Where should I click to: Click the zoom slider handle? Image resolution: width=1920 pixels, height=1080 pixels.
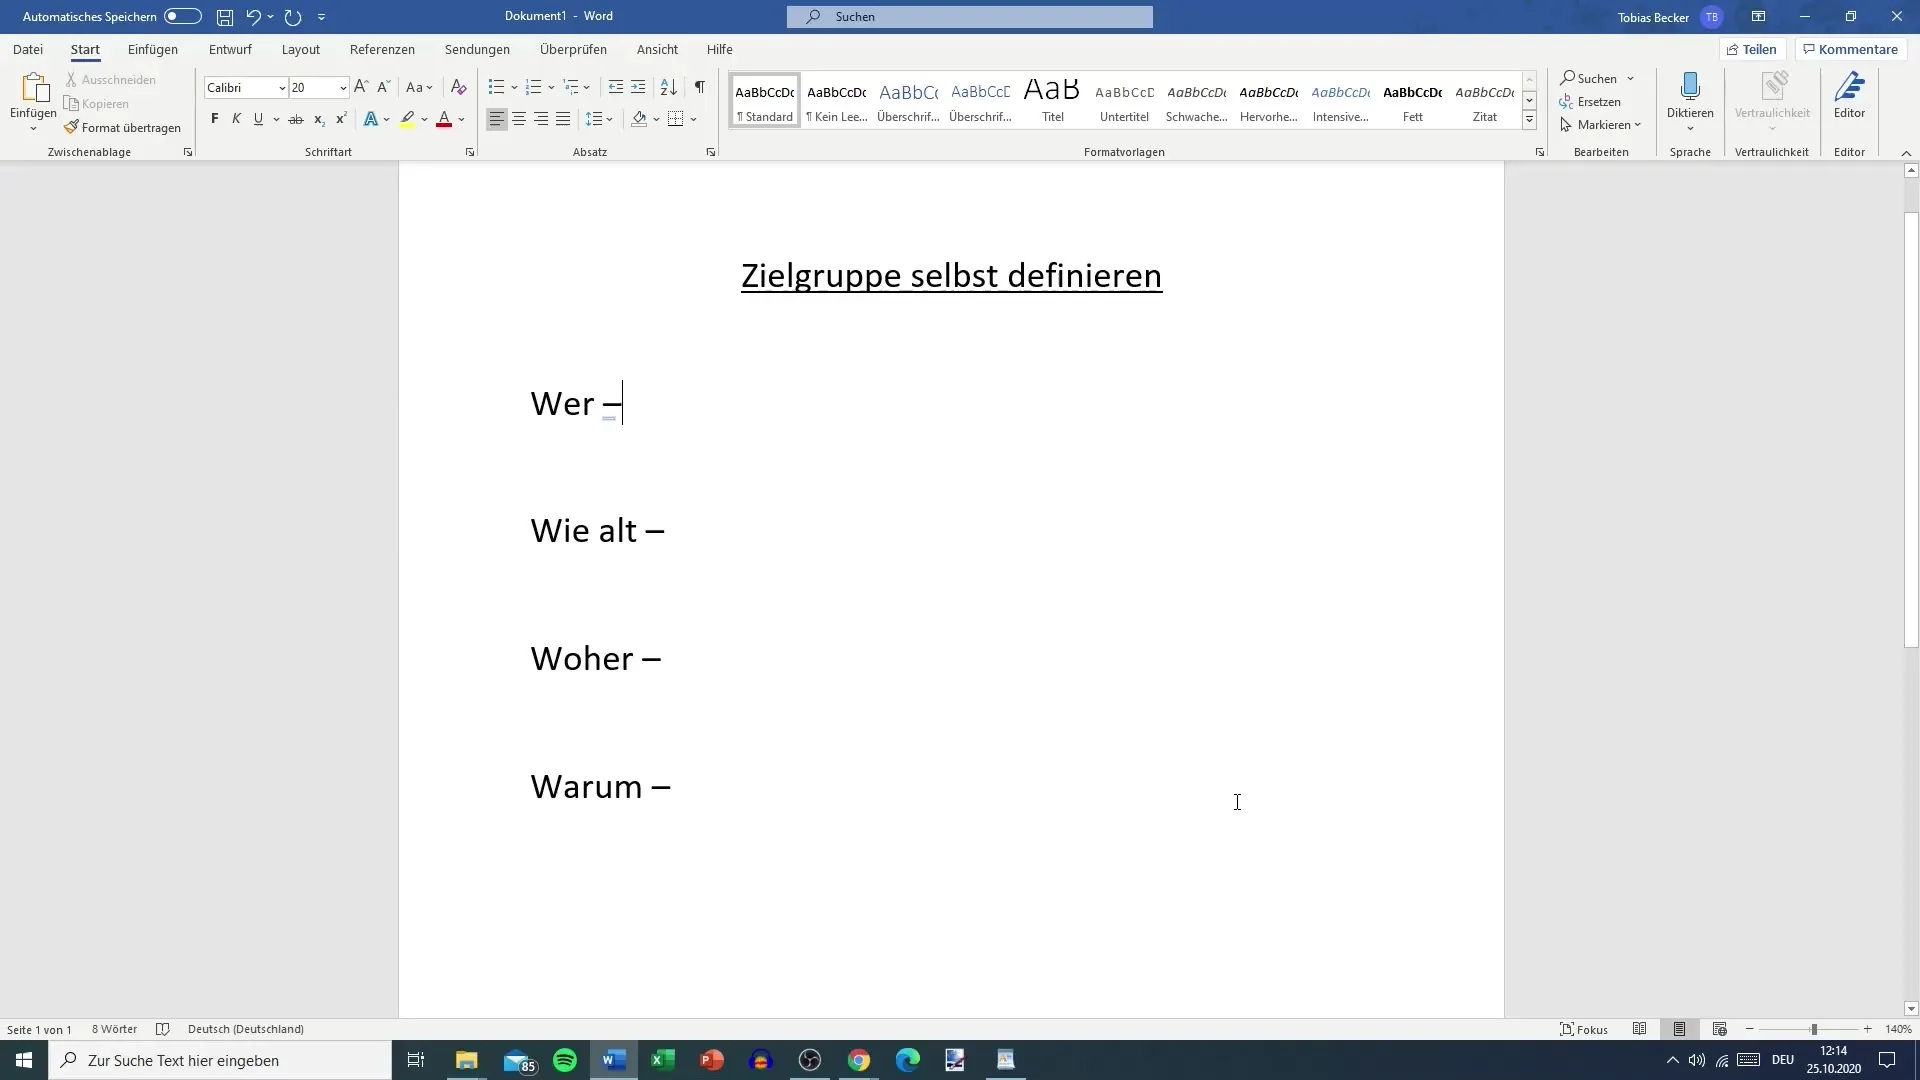click(x=1813, y=1029)
